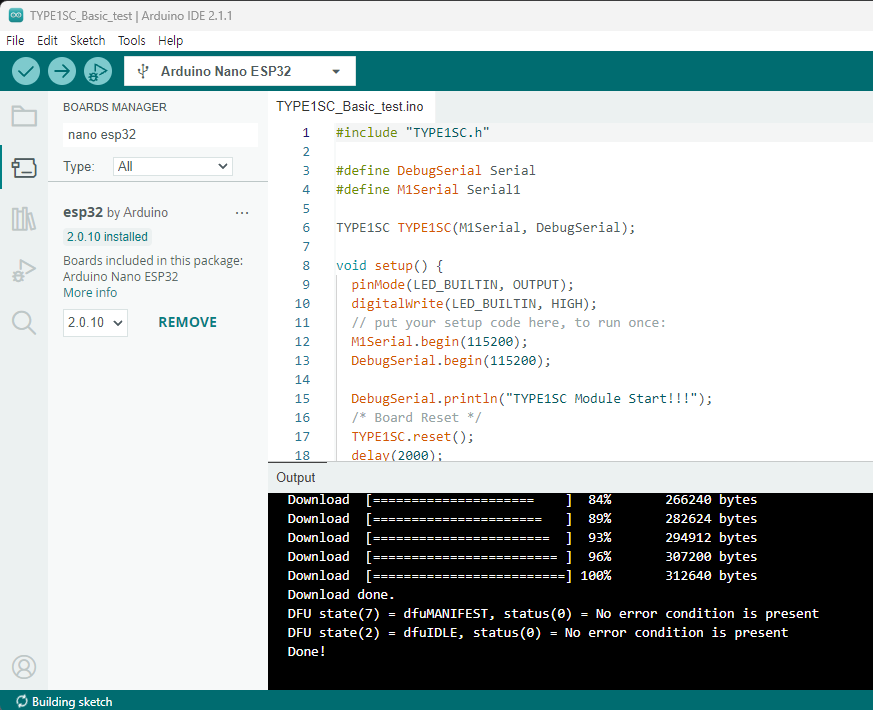Image resolution: width=873 pixels, height=710 pixels.
Task: Open the Sketchbook folder sidebar icon
Action: coord(24,116)
